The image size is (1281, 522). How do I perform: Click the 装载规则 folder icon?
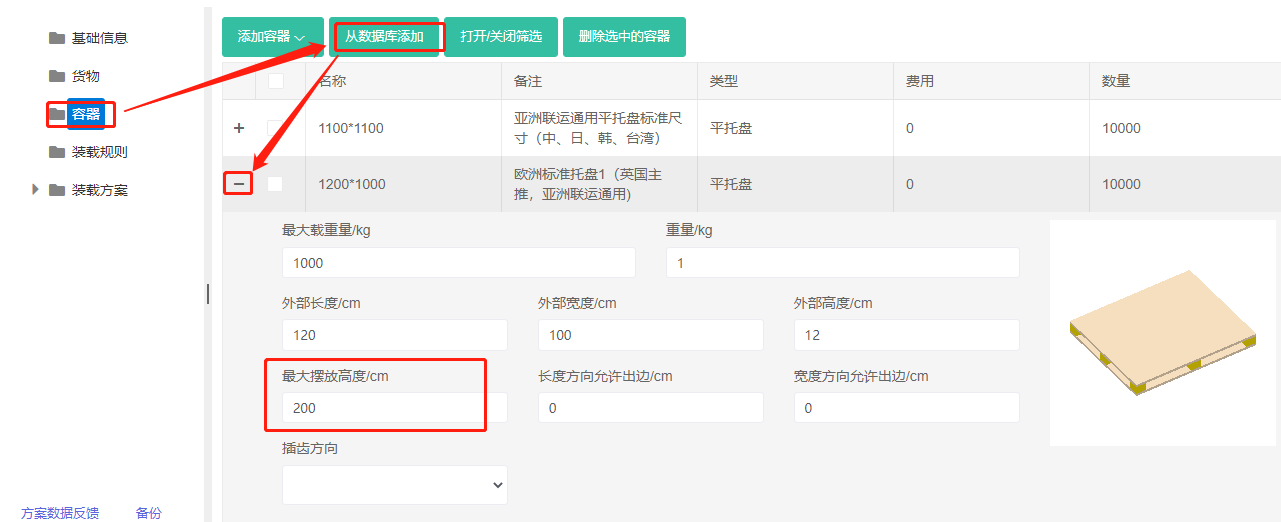[x=57, y=152]
